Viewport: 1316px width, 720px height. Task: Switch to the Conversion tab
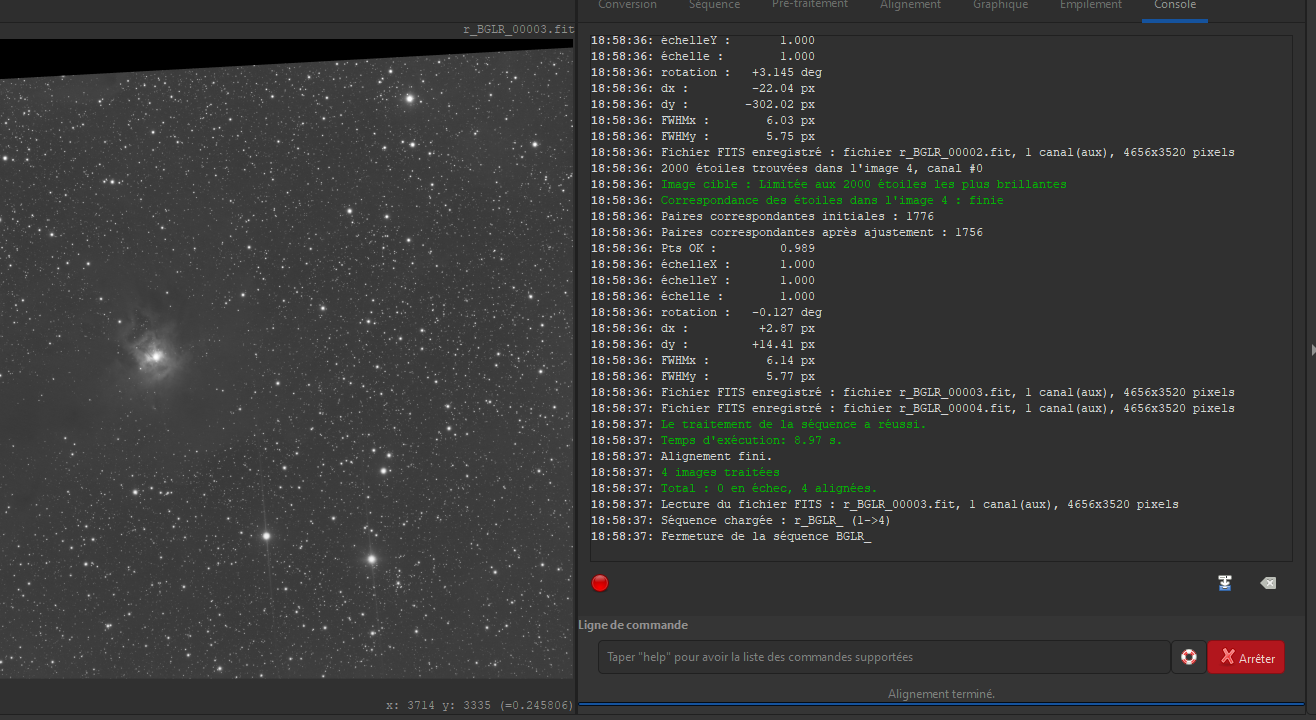point(627,5)
